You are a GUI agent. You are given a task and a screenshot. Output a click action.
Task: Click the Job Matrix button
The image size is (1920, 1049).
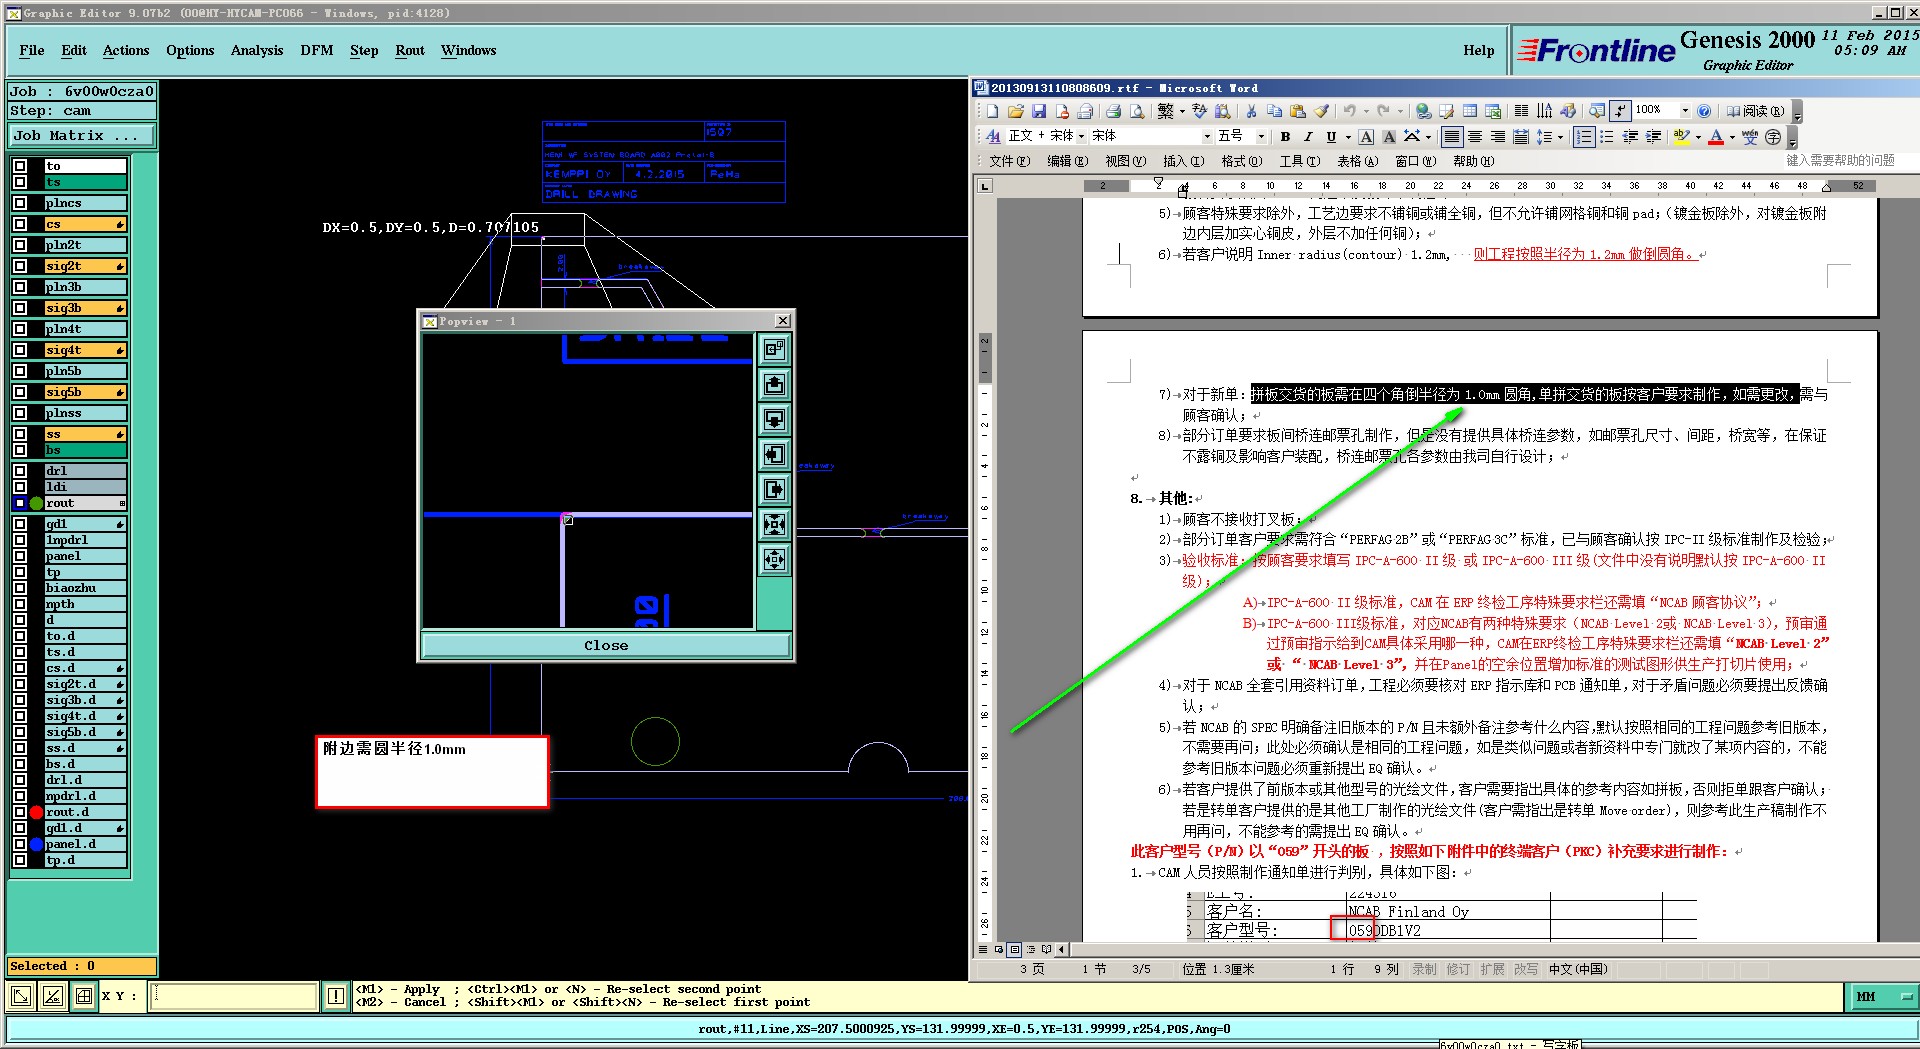pyautogui.click(x=82, y=135)
